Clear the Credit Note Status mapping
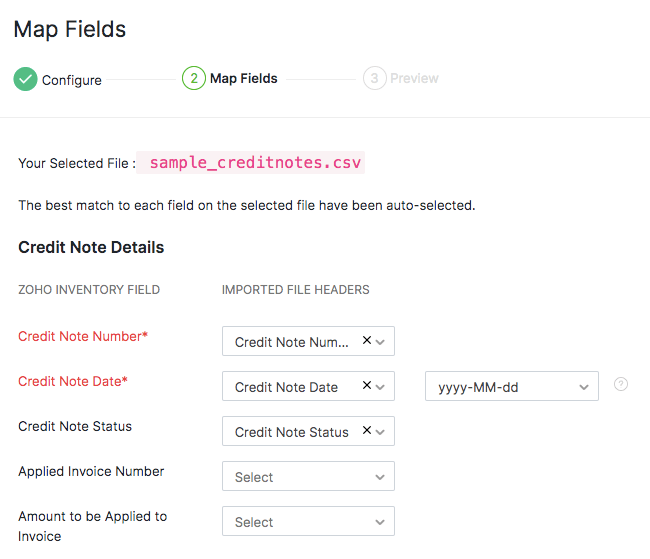Image resolution: width=650 pixels, height=559 pixels. coord(367,431)
